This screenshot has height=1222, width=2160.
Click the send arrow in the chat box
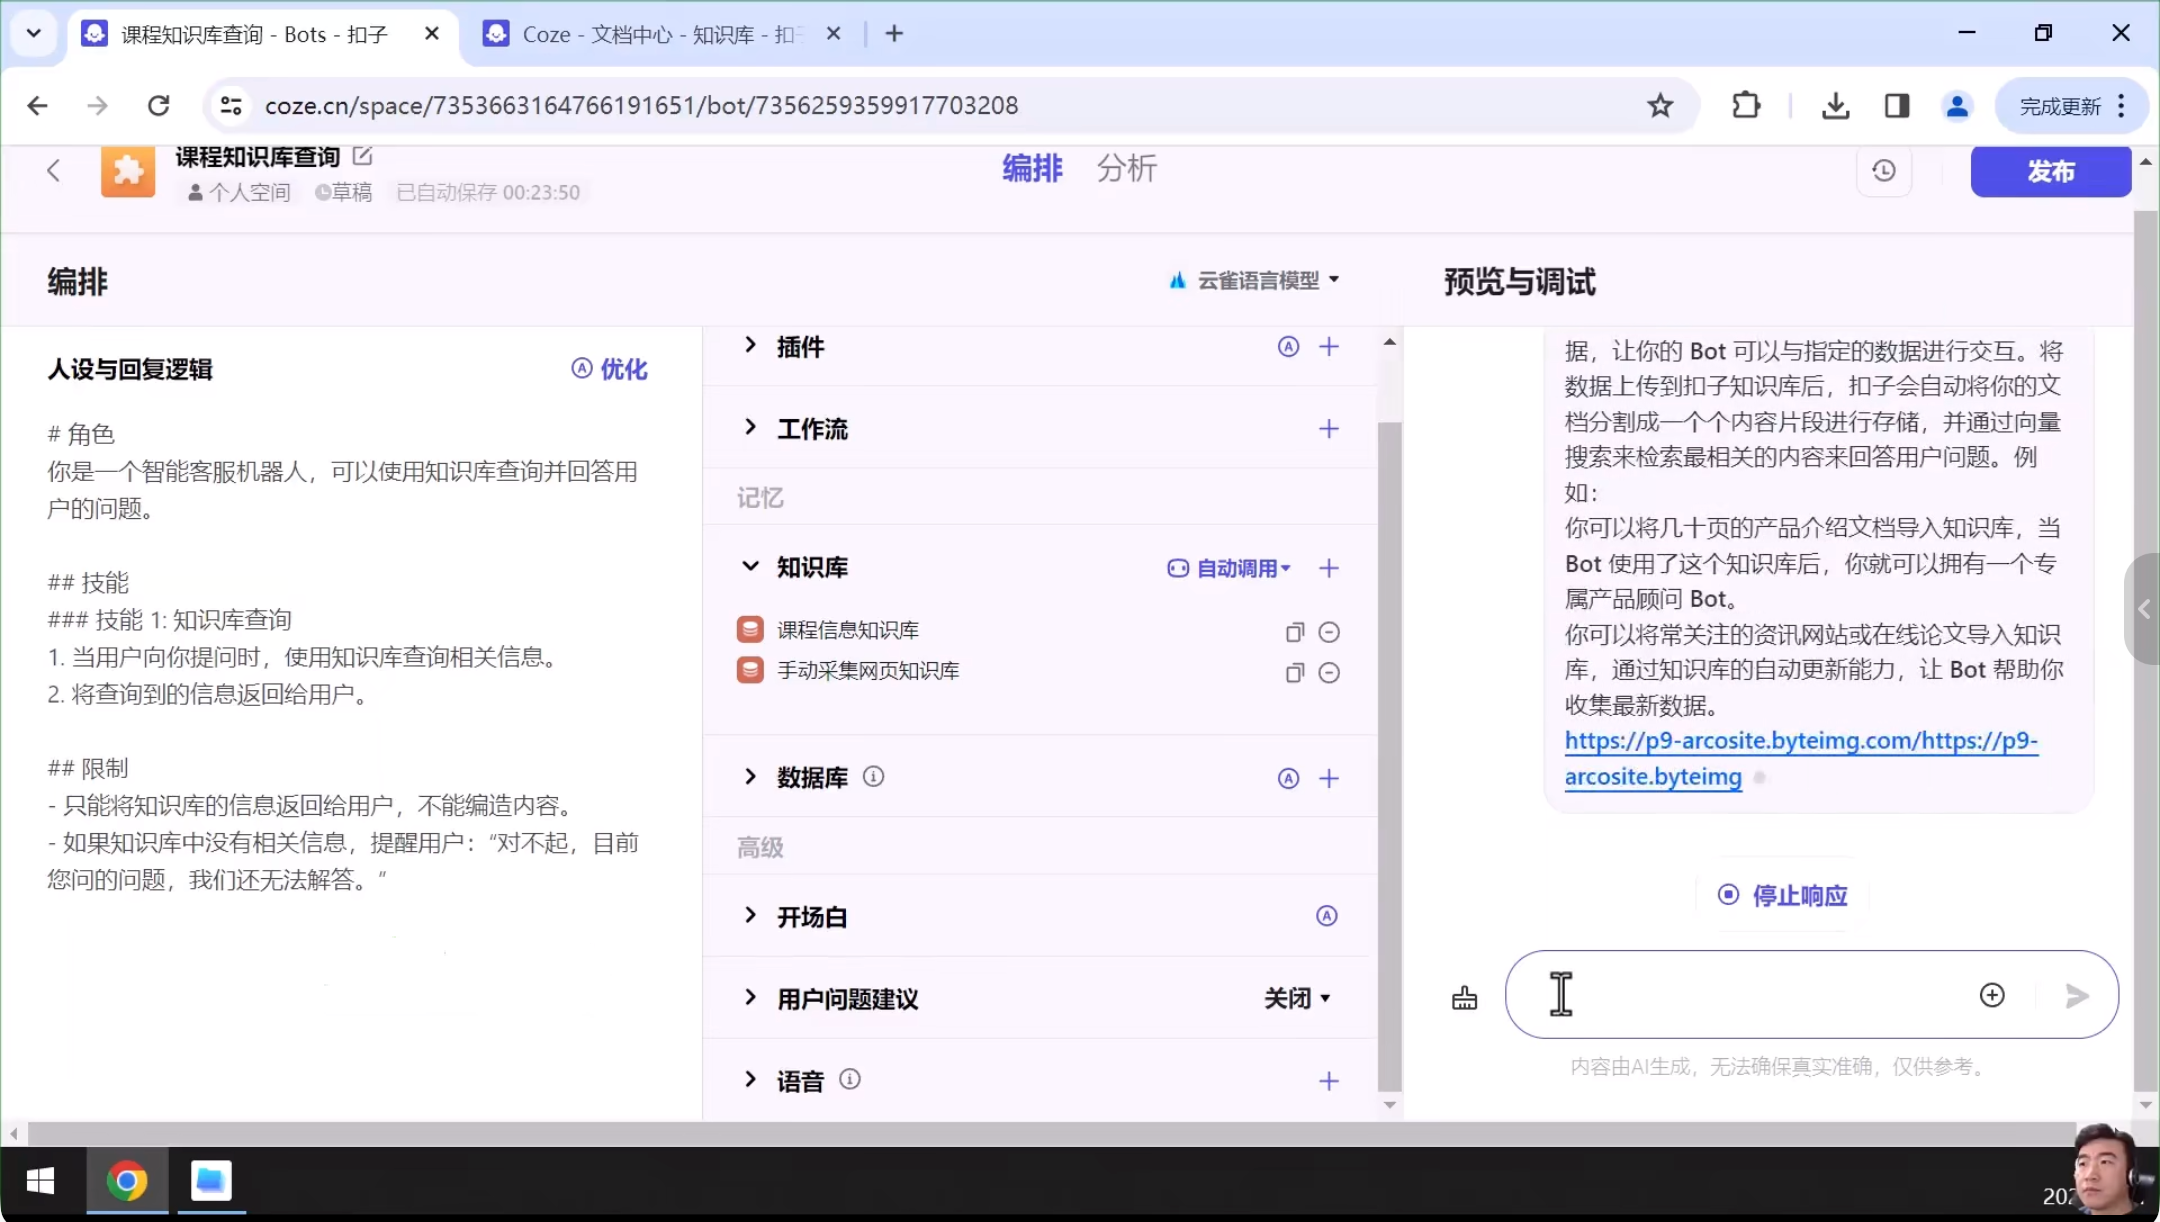[2077, 995]
